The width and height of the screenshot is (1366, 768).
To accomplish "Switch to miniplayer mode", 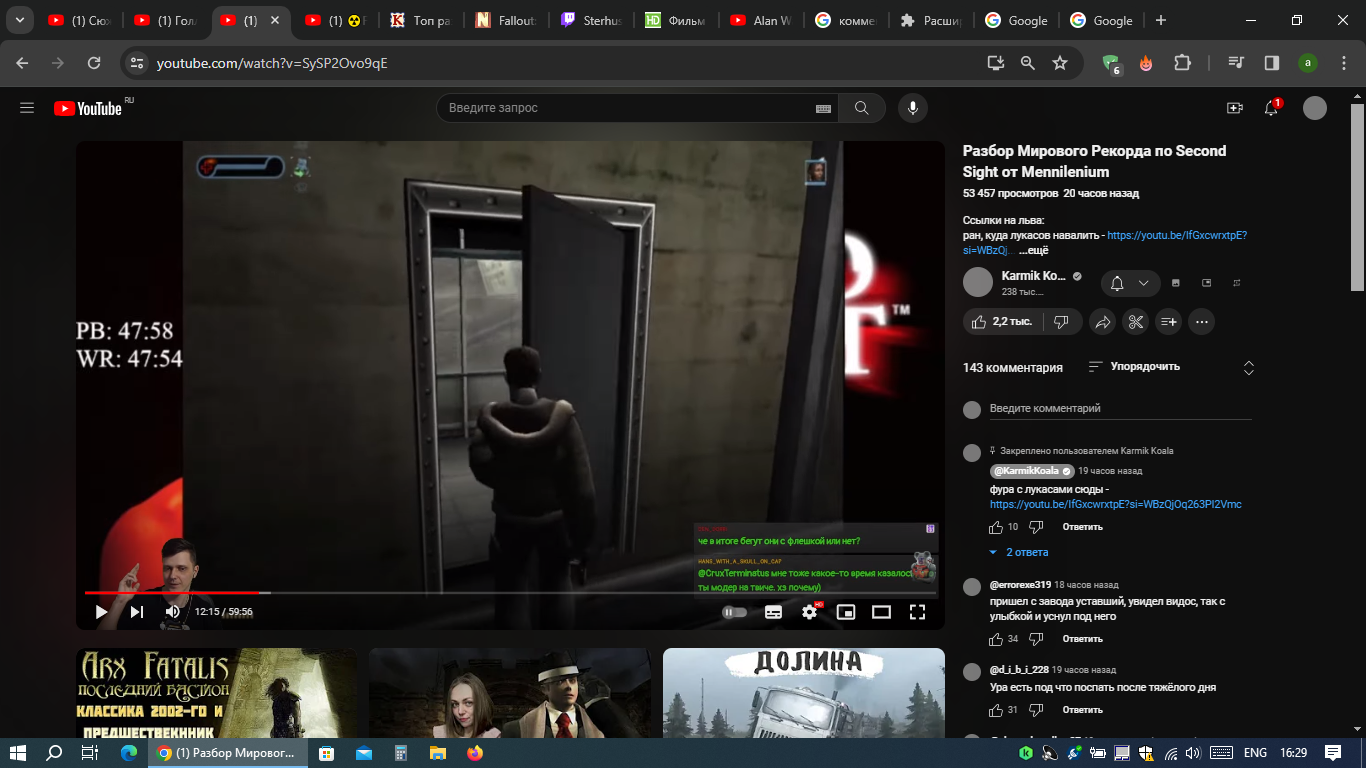I will [845, 612].
